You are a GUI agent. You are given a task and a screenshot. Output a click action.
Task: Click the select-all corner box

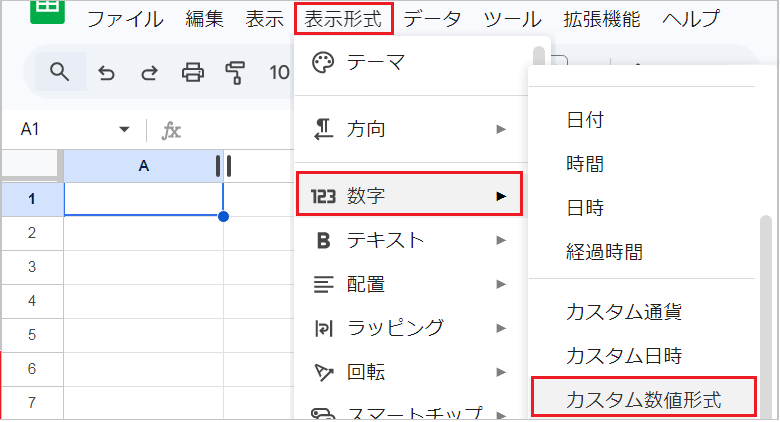[31, 165]
